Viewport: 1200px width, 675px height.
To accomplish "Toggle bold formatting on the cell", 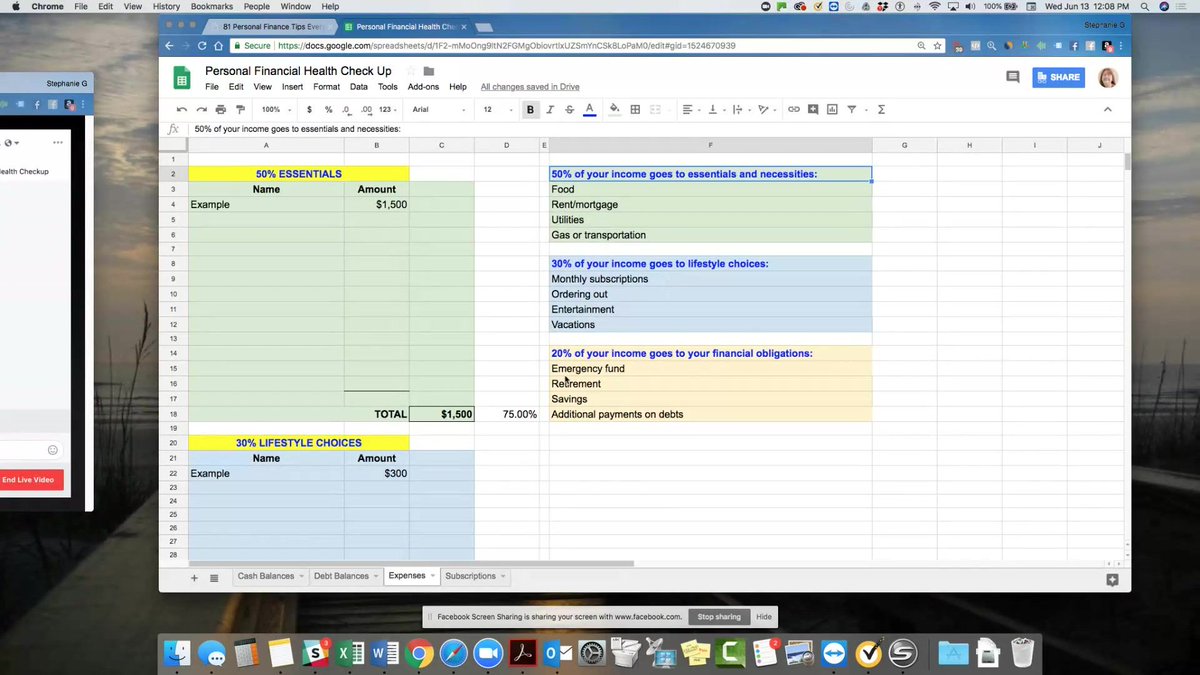I will coord(530,109).
